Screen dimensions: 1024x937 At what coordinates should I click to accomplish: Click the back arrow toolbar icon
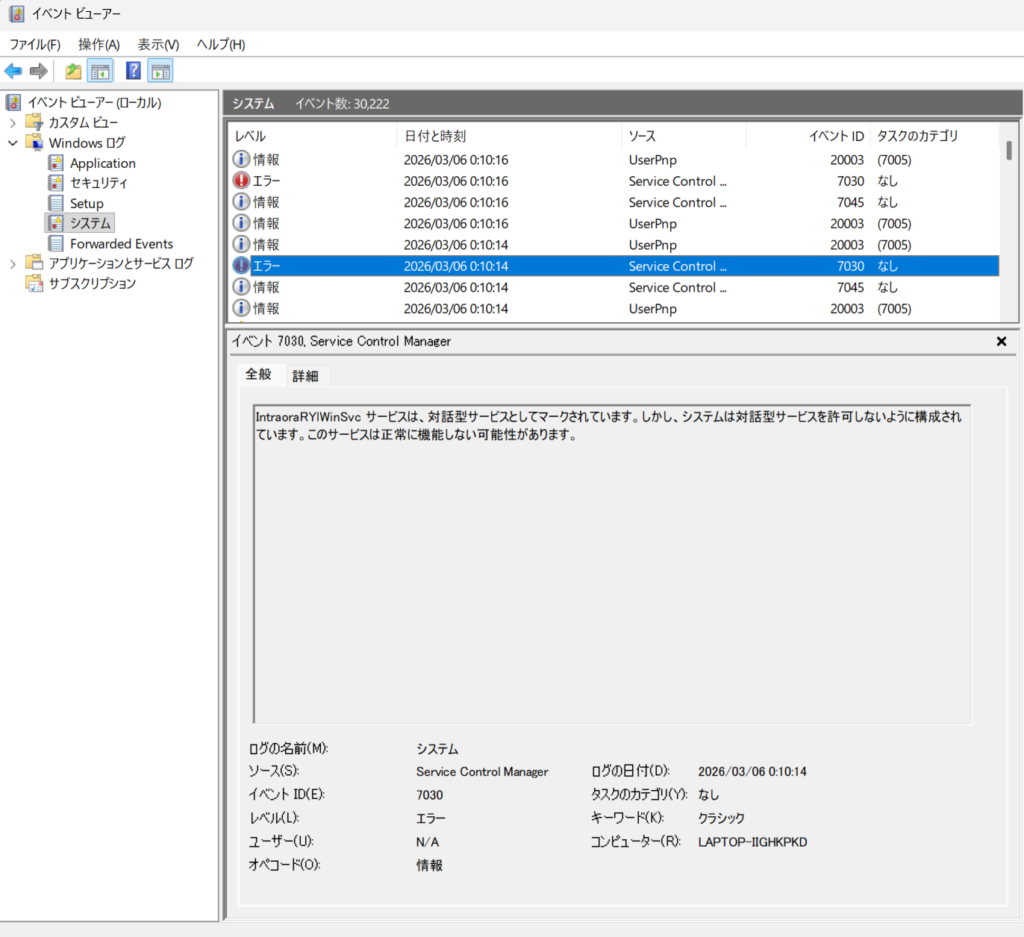click(13, 71)
